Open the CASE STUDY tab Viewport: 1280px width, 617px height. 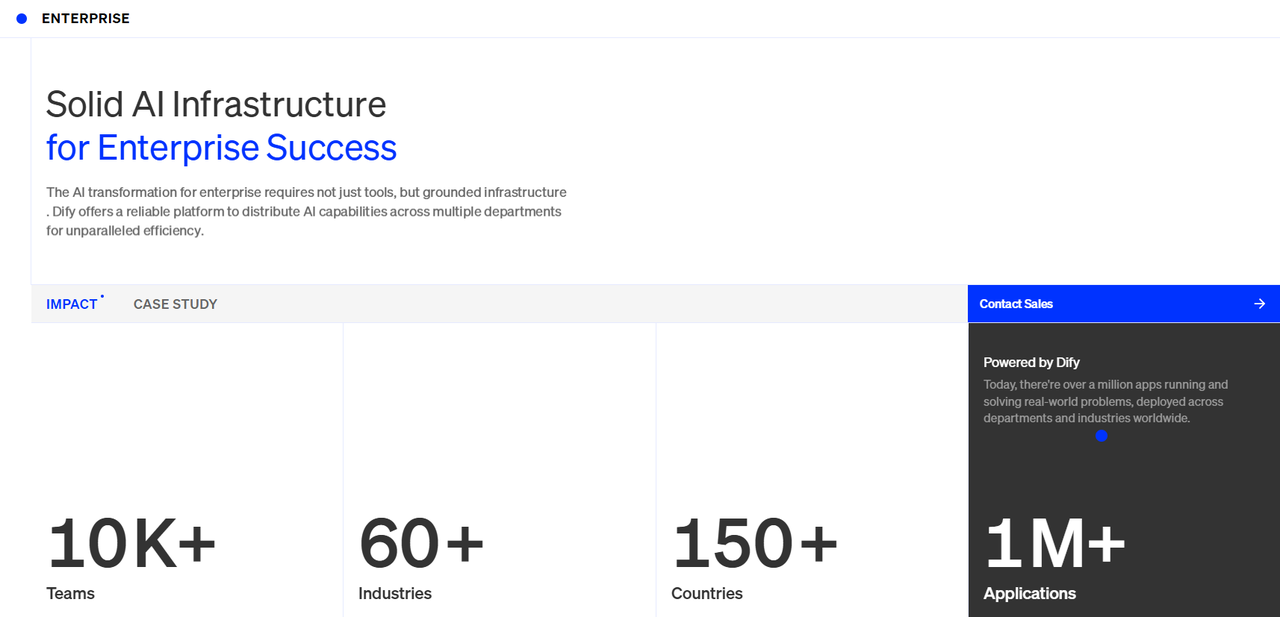175,304
